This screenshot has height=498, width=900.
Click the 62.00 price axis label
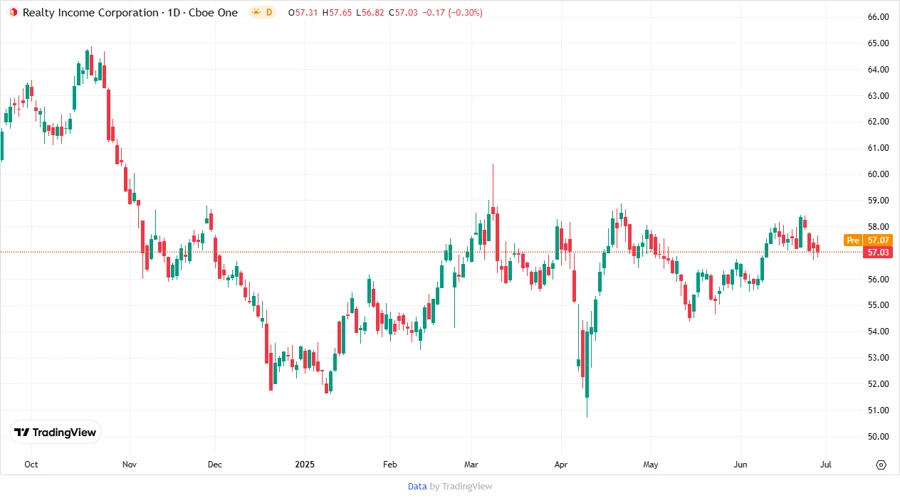(x=878, y=122)
